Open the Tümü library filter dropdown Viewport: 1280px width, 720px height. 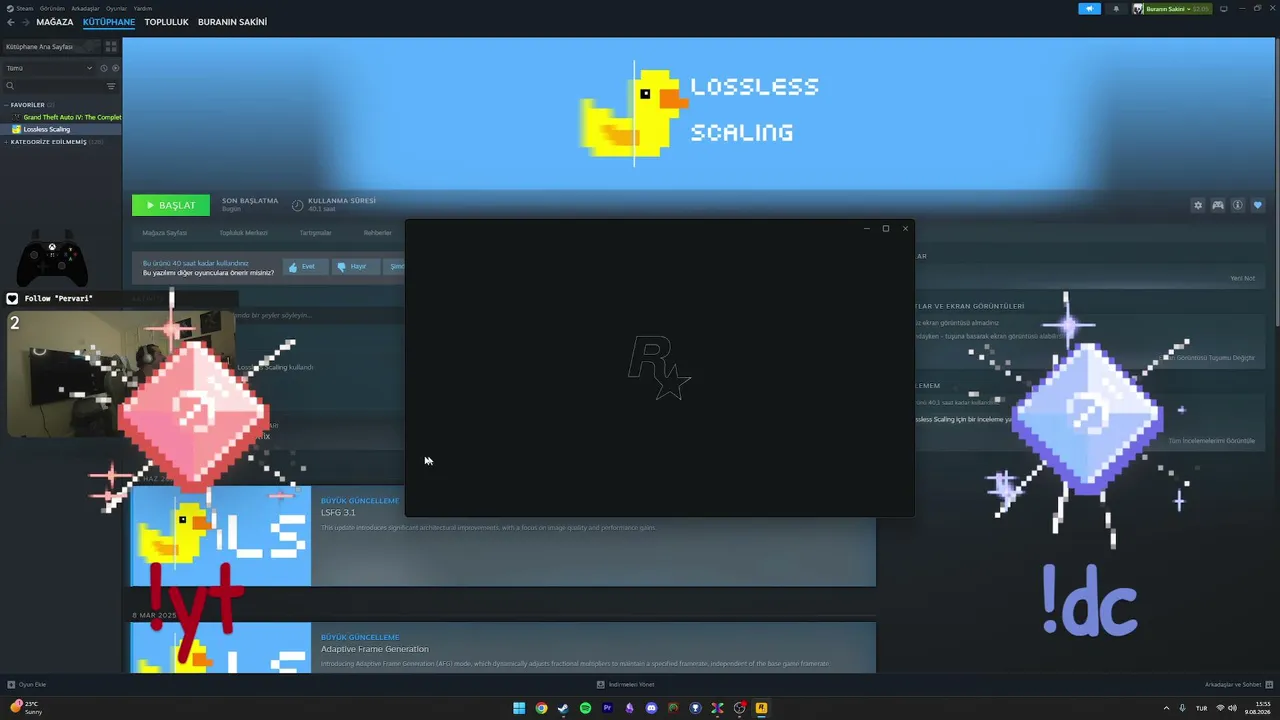click(x=49, y=68)
